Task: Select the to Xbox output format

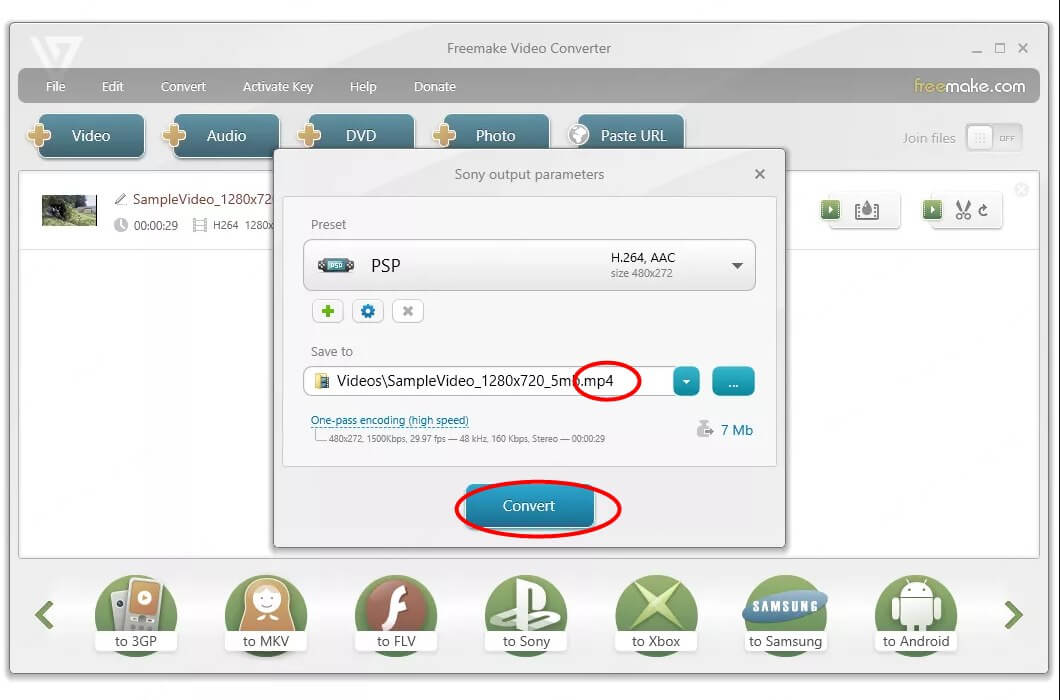Action: pyautogui.click(x=656, y=613)
